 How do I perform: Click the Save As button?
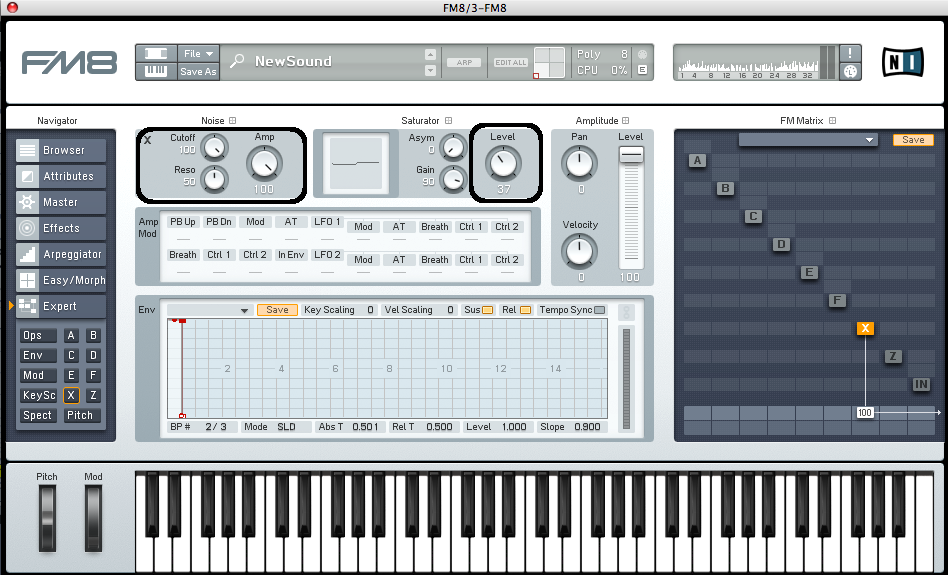tap(198, 71)
